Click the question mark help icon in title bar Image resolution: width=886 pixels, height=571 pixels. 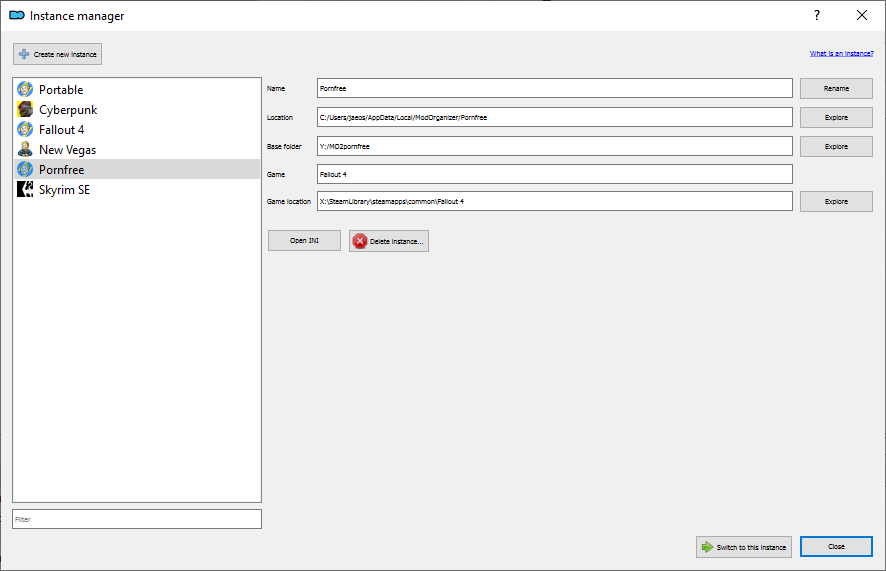(x=817, y=15)
